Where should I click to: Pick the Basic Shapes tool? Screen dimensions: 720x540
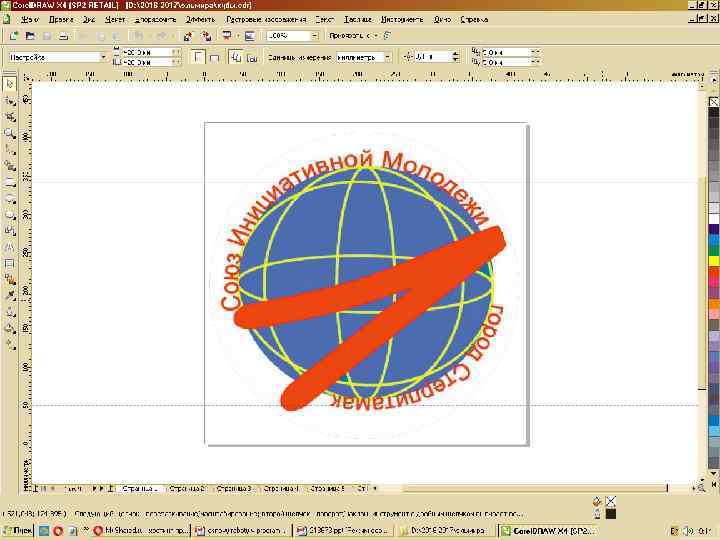10,231
